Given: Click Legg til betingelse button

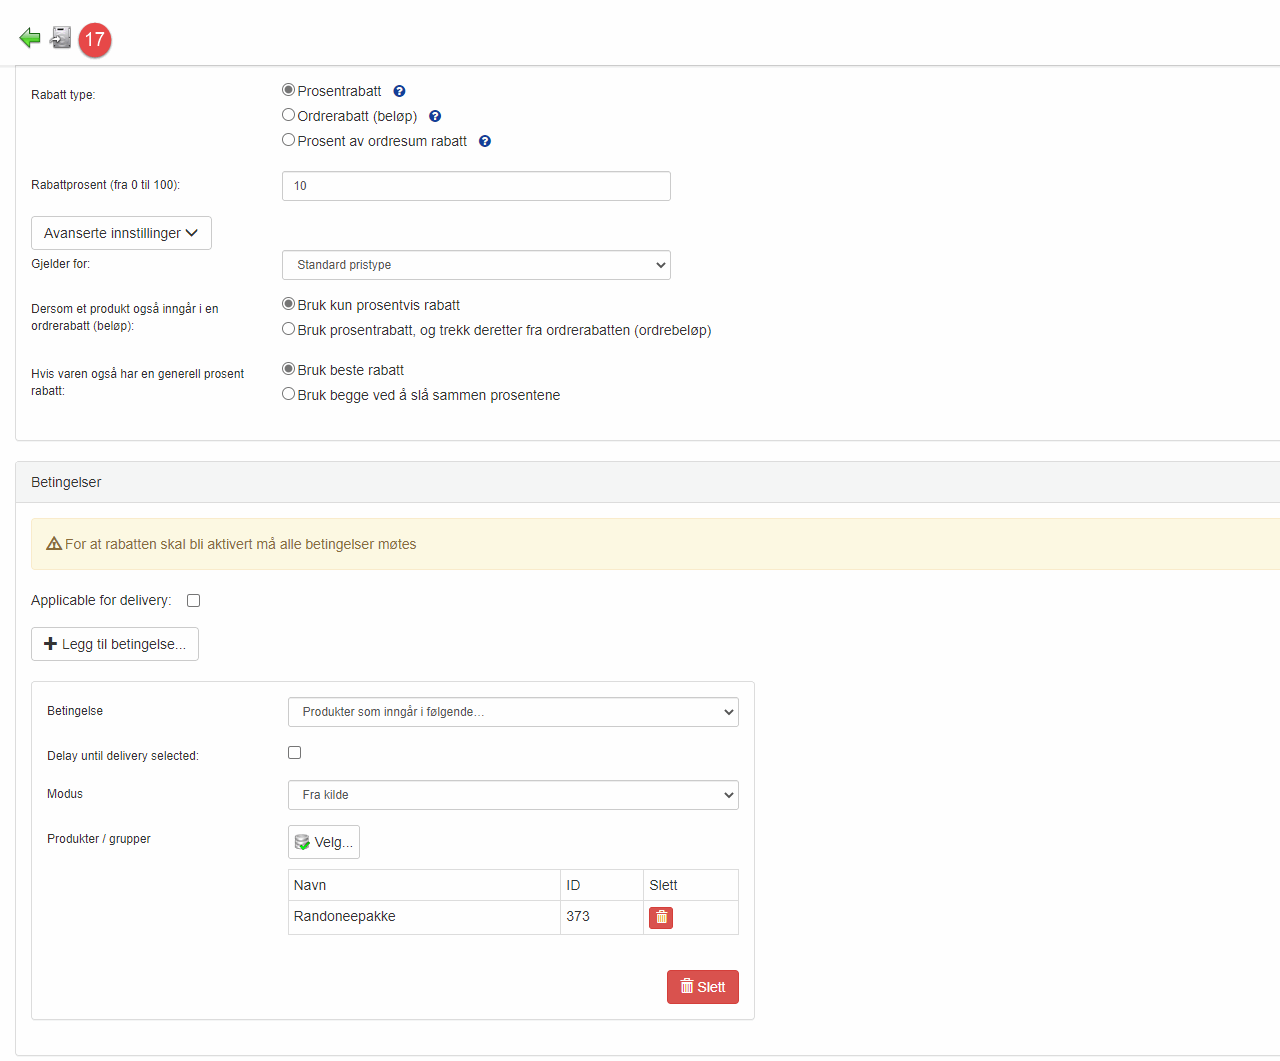Looking at the screenshot, I should click(x=115, y=644).
